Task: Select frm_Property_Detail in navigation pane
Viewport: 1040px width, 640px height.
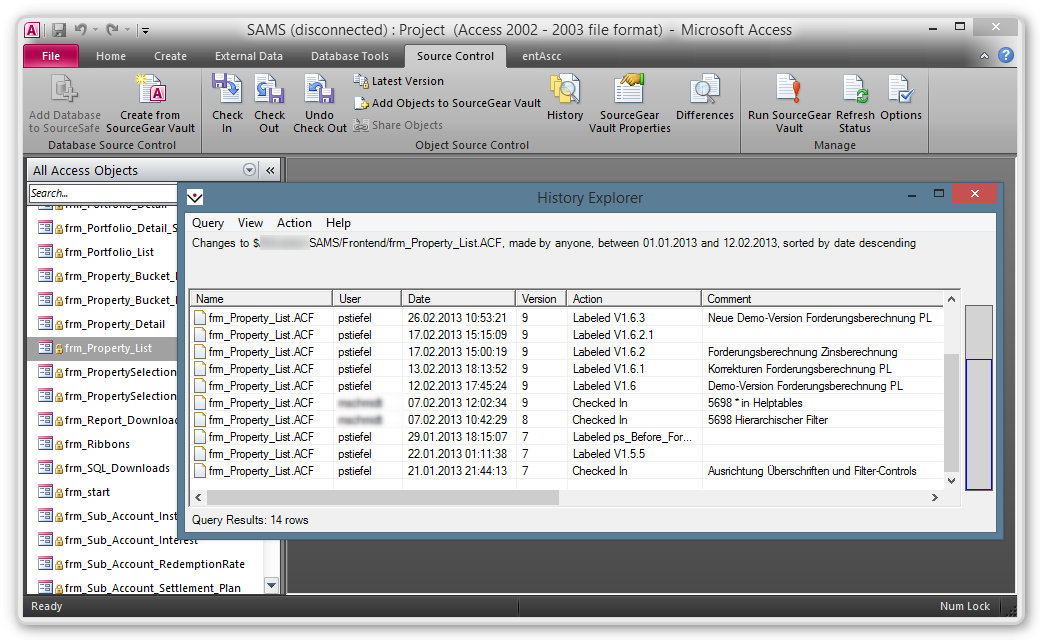Action: [102, 324]
